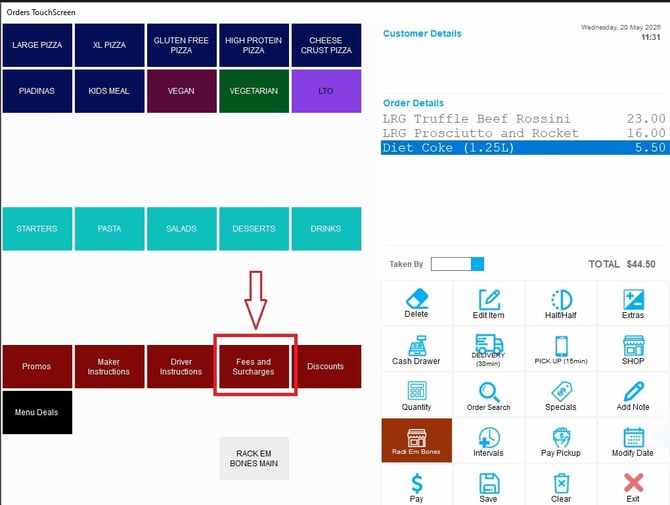Viewport: 670px width, 505px height.
Task: Open CHEESE CRUST PIZZA category
Action: click(326, 45)
